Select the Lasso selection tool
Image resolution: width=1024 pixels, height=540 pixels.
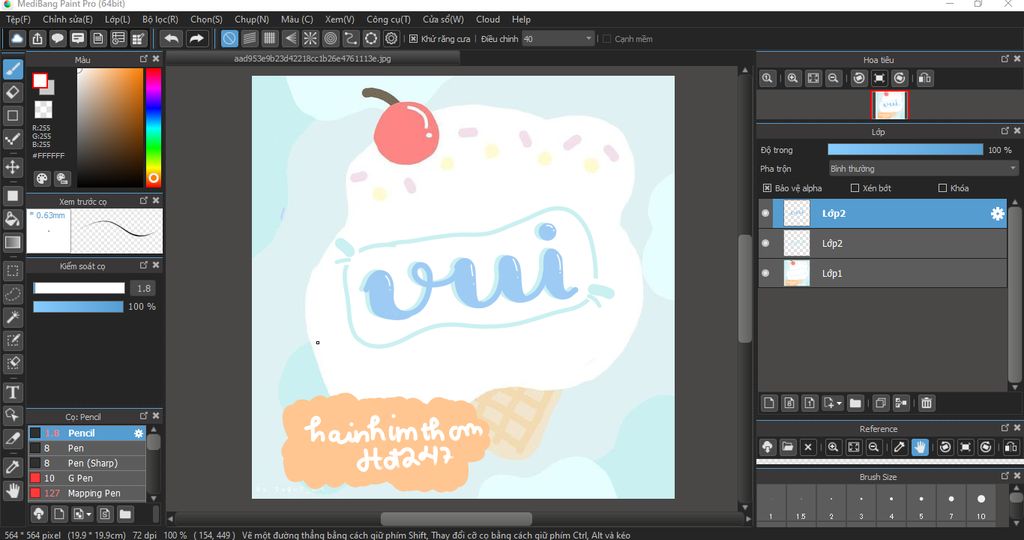point(12,294)
